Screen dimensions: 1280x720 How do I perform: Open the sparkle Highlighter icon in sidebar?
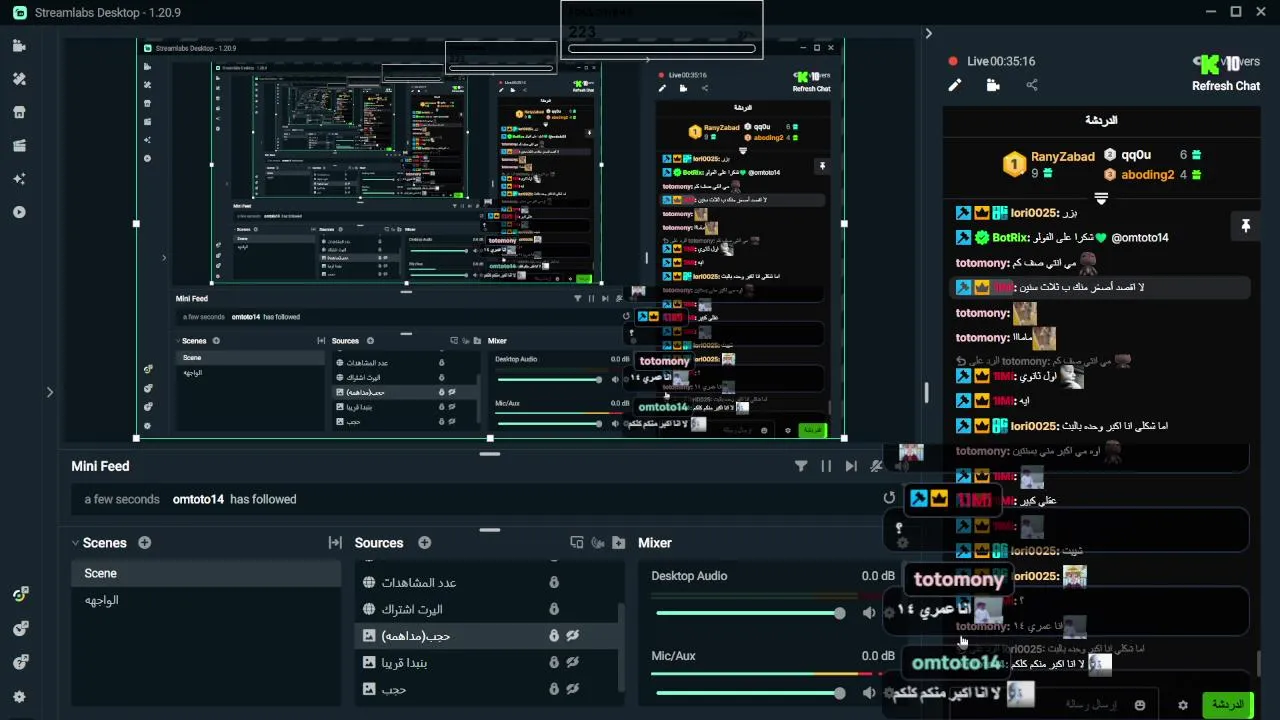pyautogui.click(x=19, y=179)
